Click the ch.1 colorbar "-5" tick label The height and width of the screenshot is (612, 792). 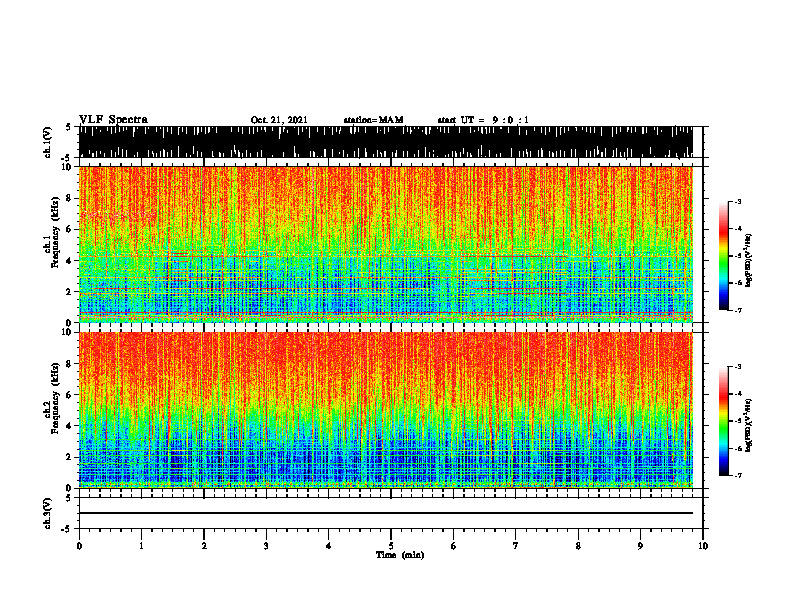point(737,256)
